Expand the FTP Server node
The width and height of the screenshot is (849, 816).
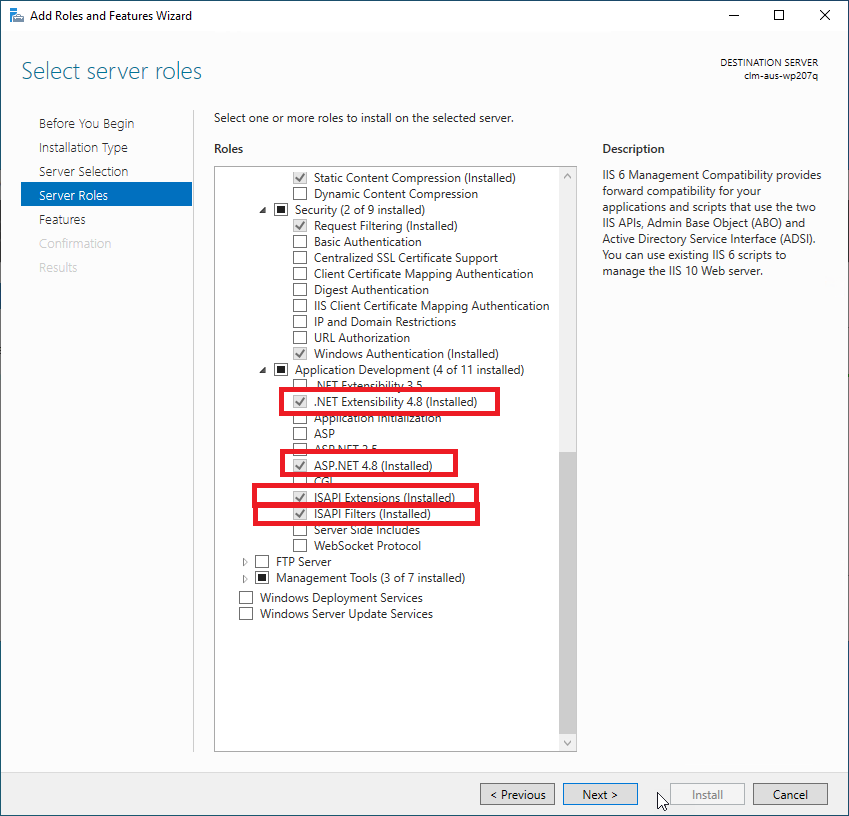(x=245, y=562)
